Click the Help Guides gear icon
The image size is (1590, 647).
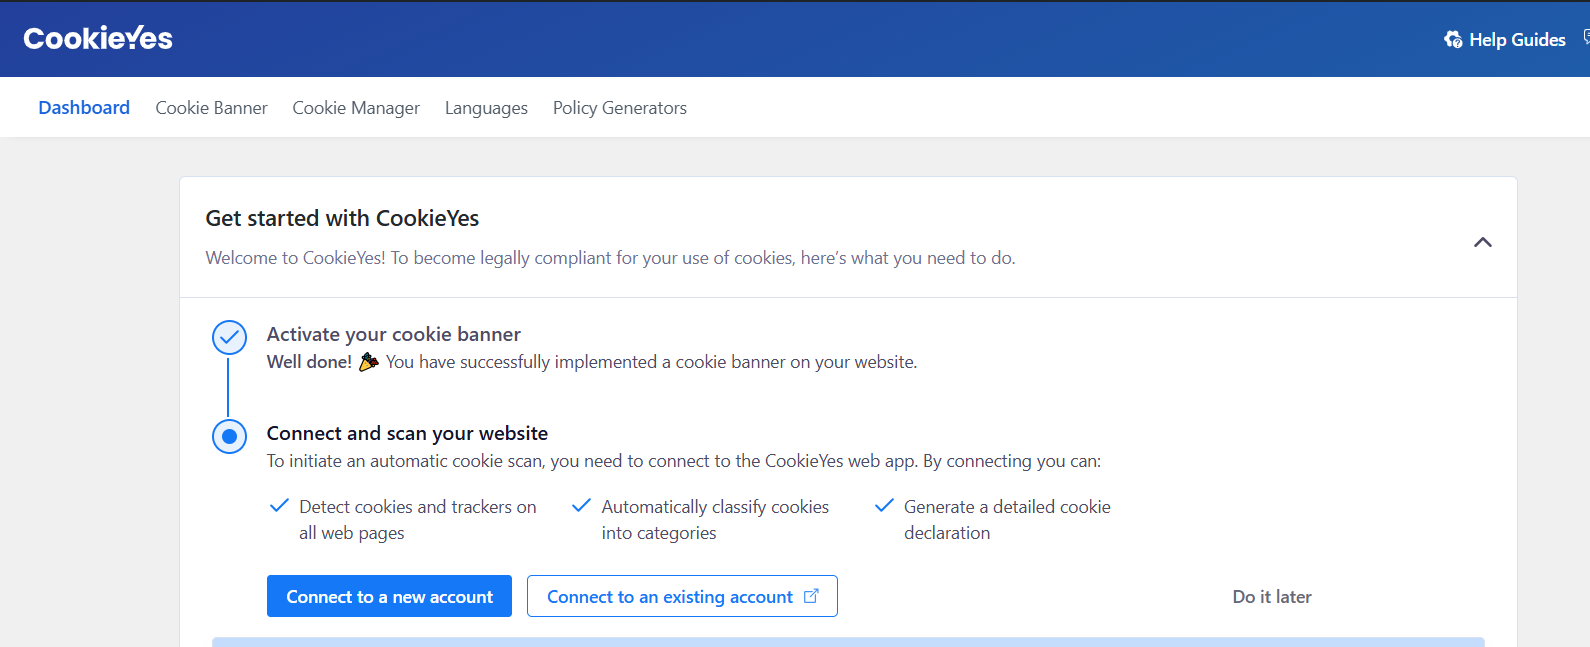pyautogui.click(x=1453, y=40)
